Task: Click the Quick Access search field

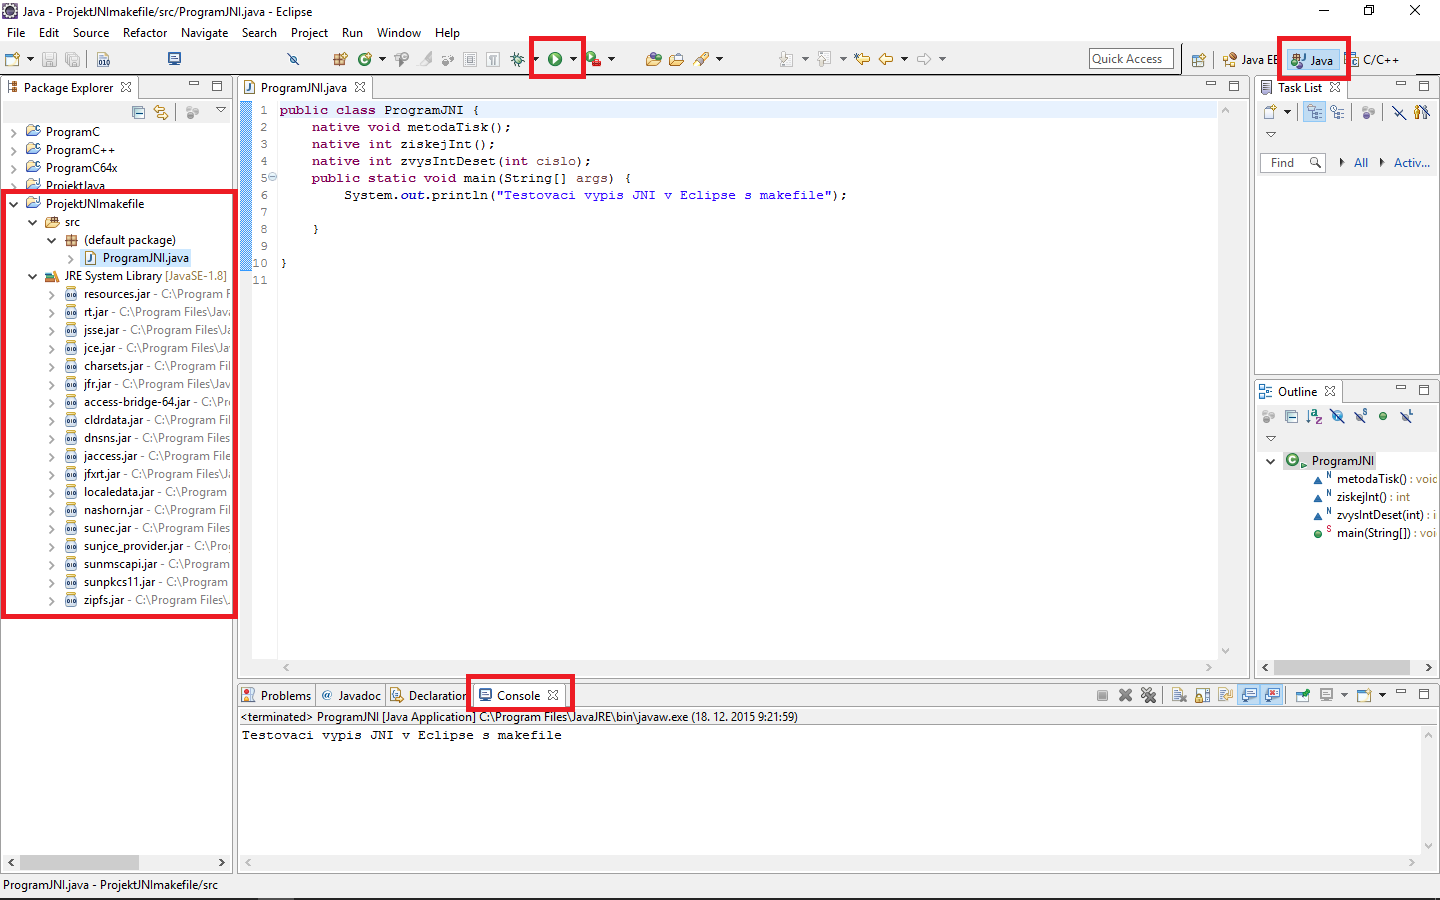Action: tap(1130, 59)
